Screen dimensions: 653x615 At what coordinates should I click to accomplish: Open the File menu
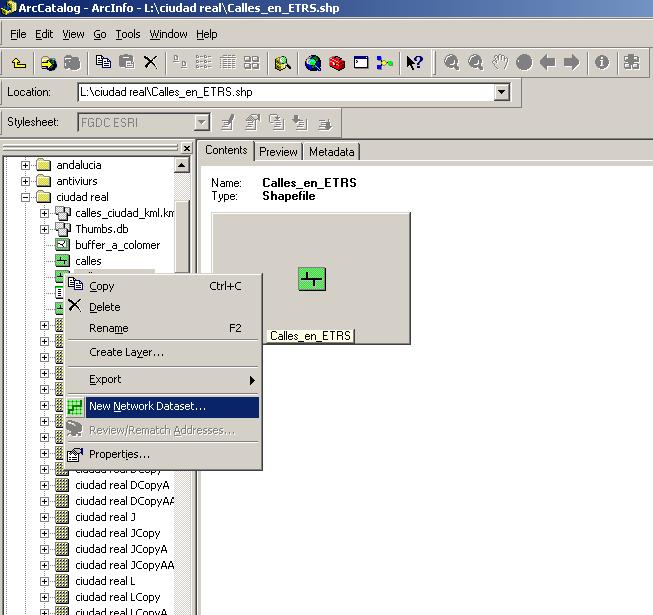(18, 34)
